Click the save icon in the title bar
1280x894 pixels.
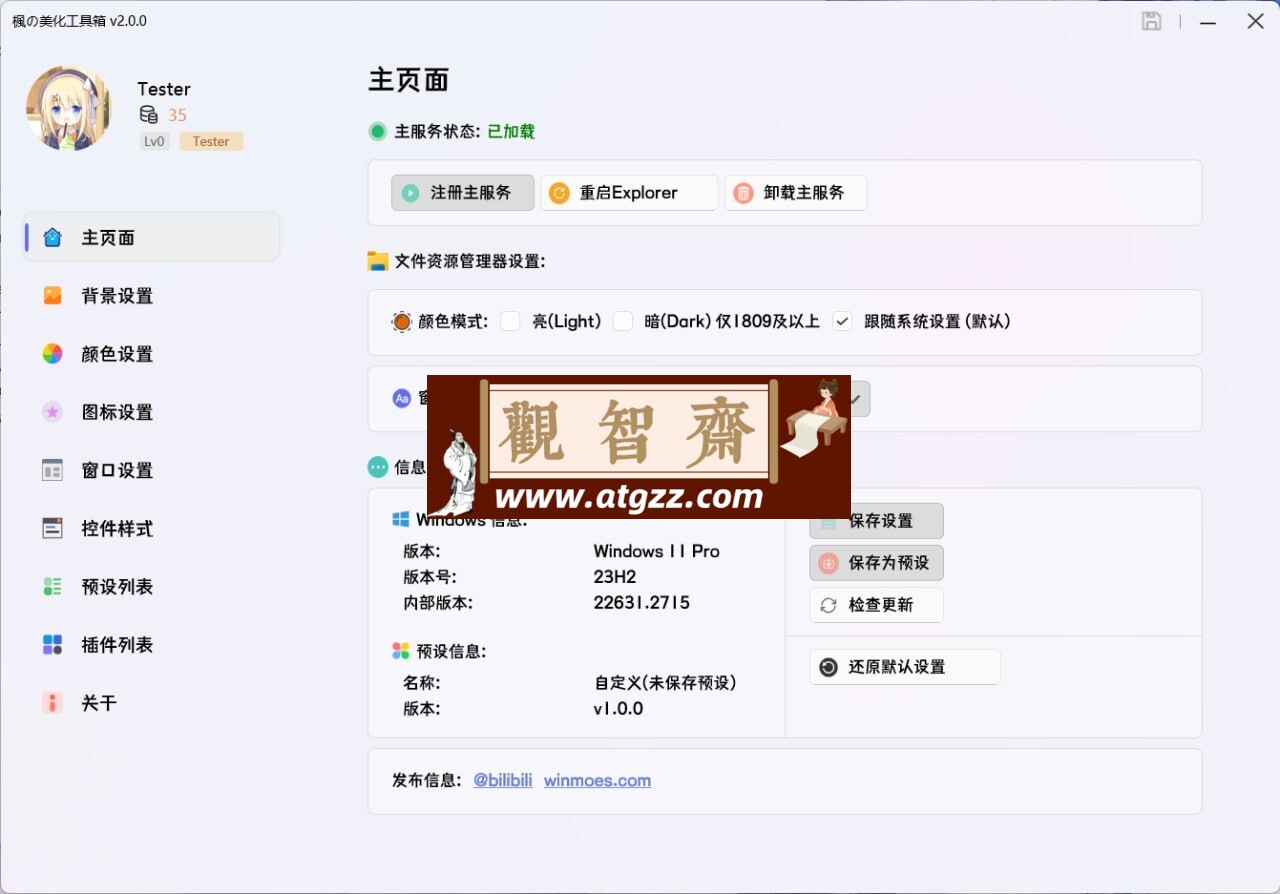click(1152, 21)
